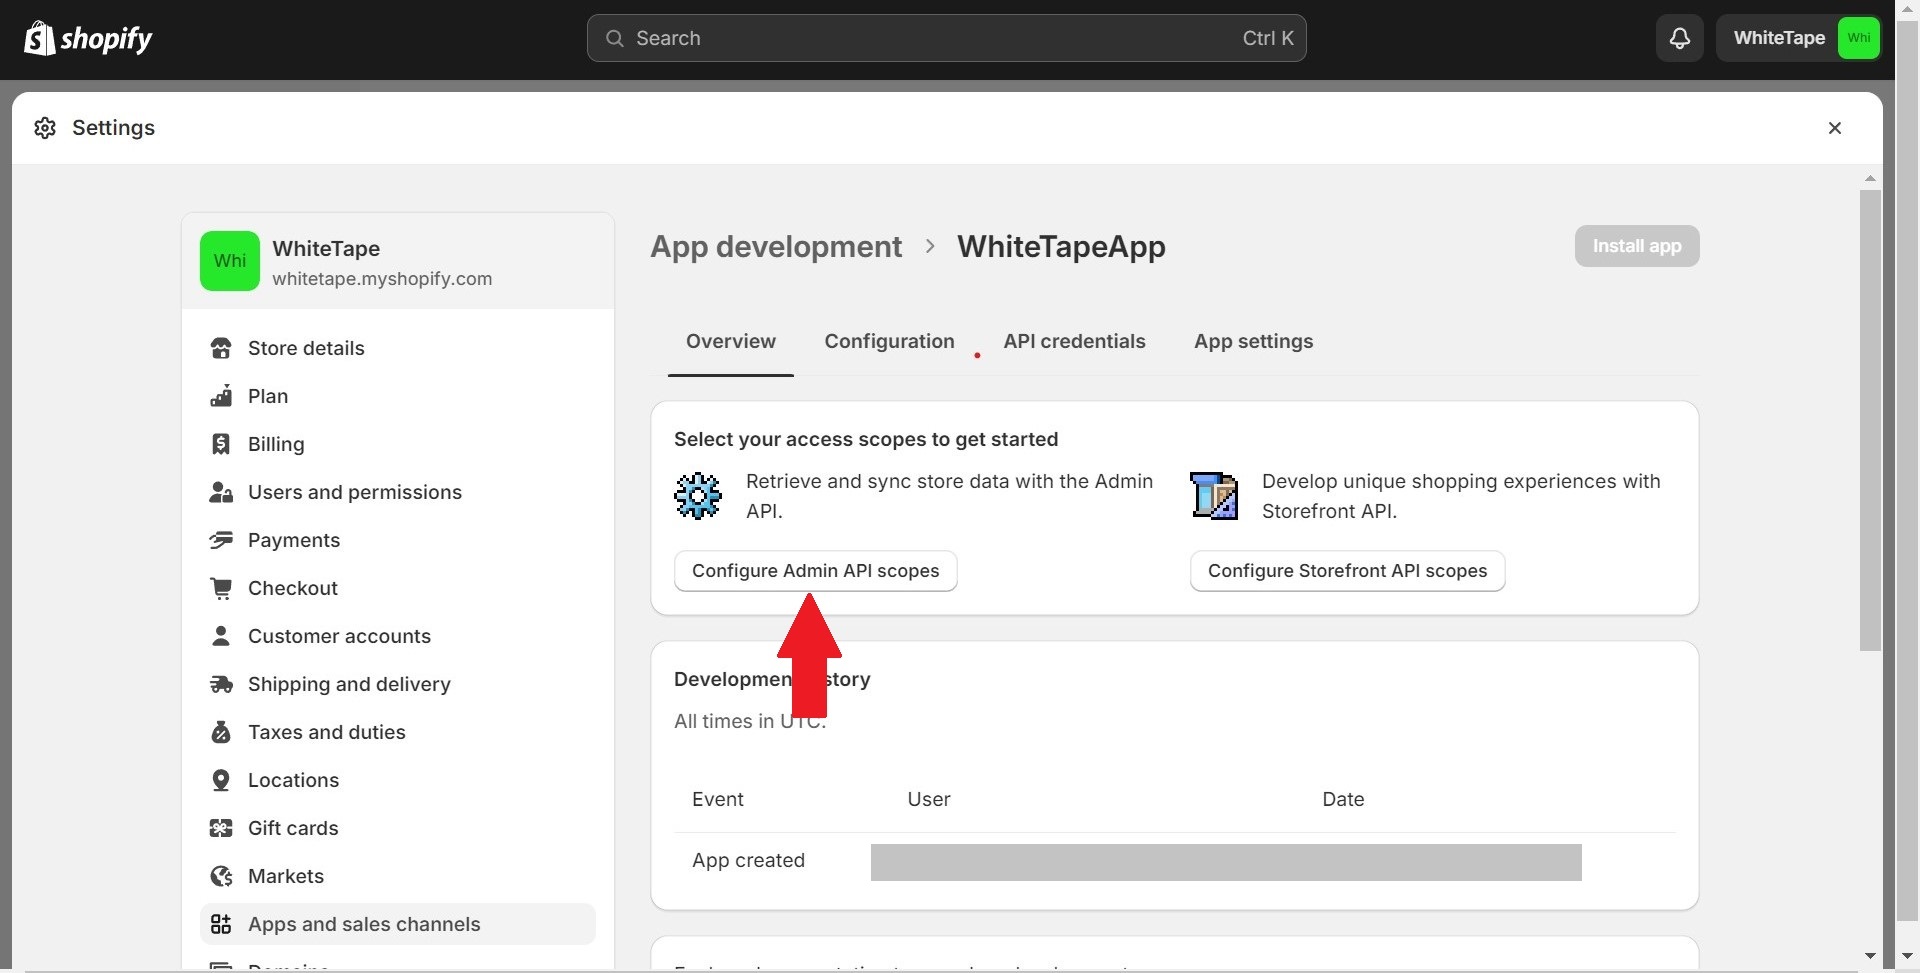1920x973 pixels.
Task: Click the green Whi avatar in top bar
Action: [x=1859, y=38]
